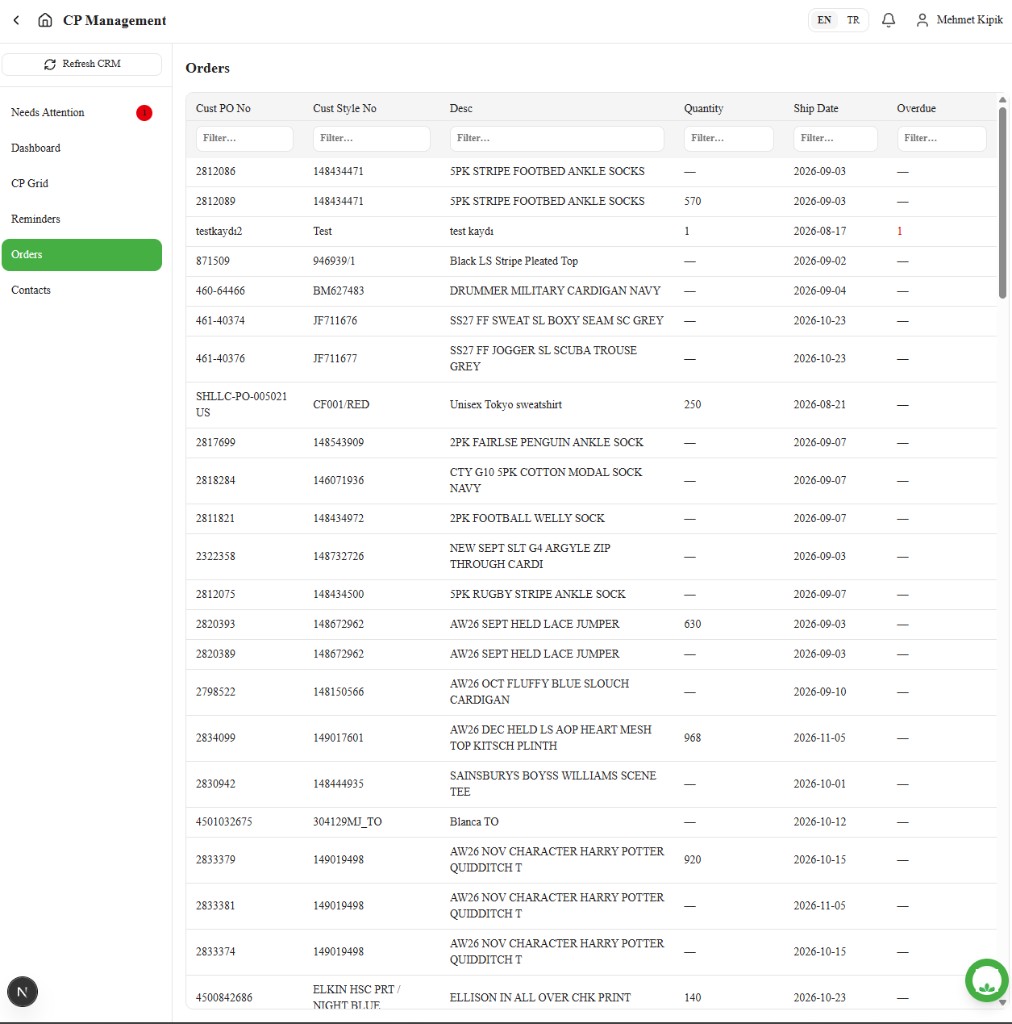Screen dimensions: 1012x1024
Task: Focus the Ship Date filter field
Action: pos(835,138)
